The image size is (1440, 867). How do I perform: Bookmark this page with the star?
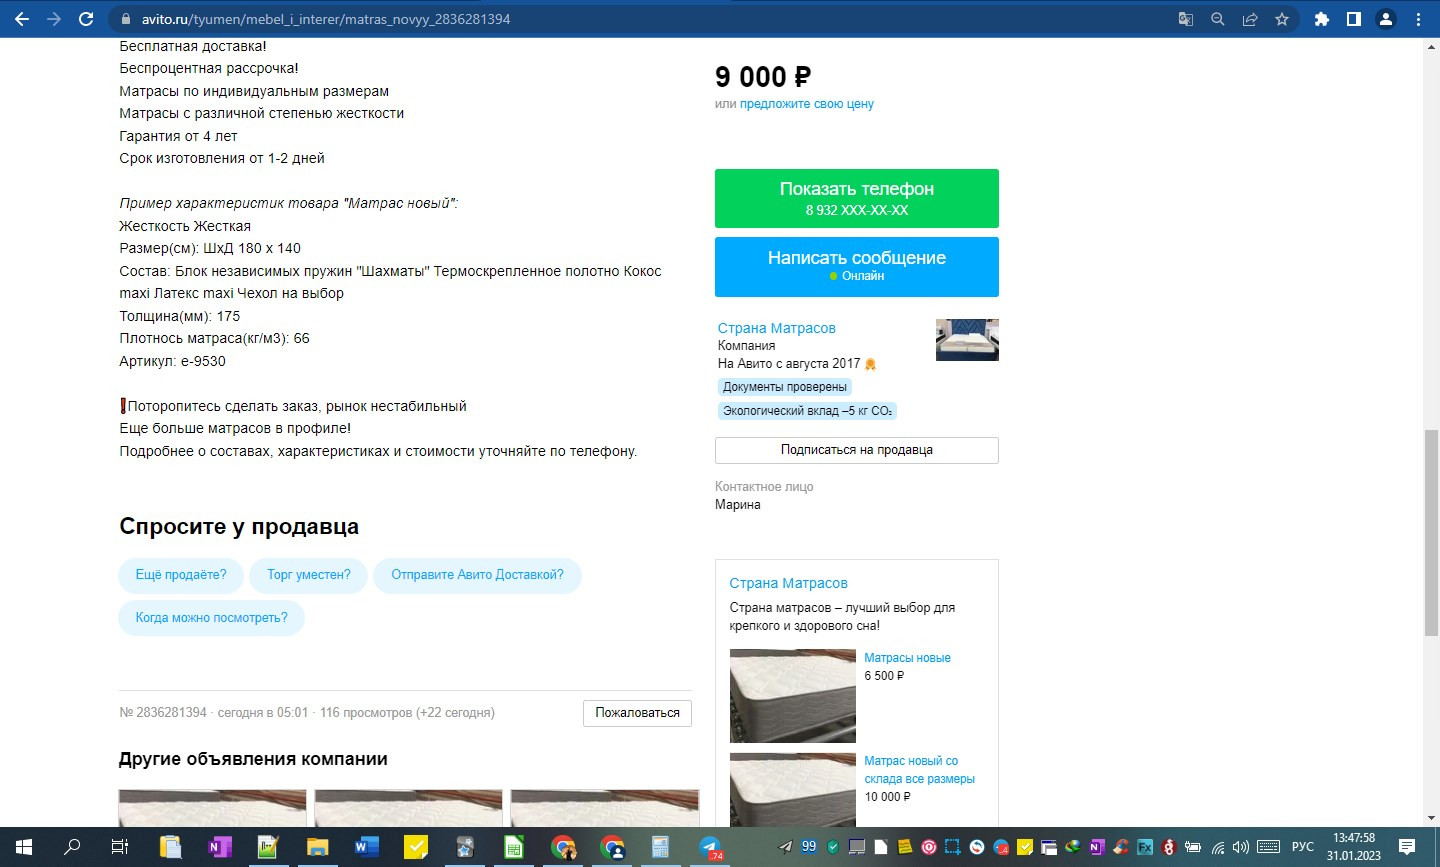click(x=1282, y=19)
